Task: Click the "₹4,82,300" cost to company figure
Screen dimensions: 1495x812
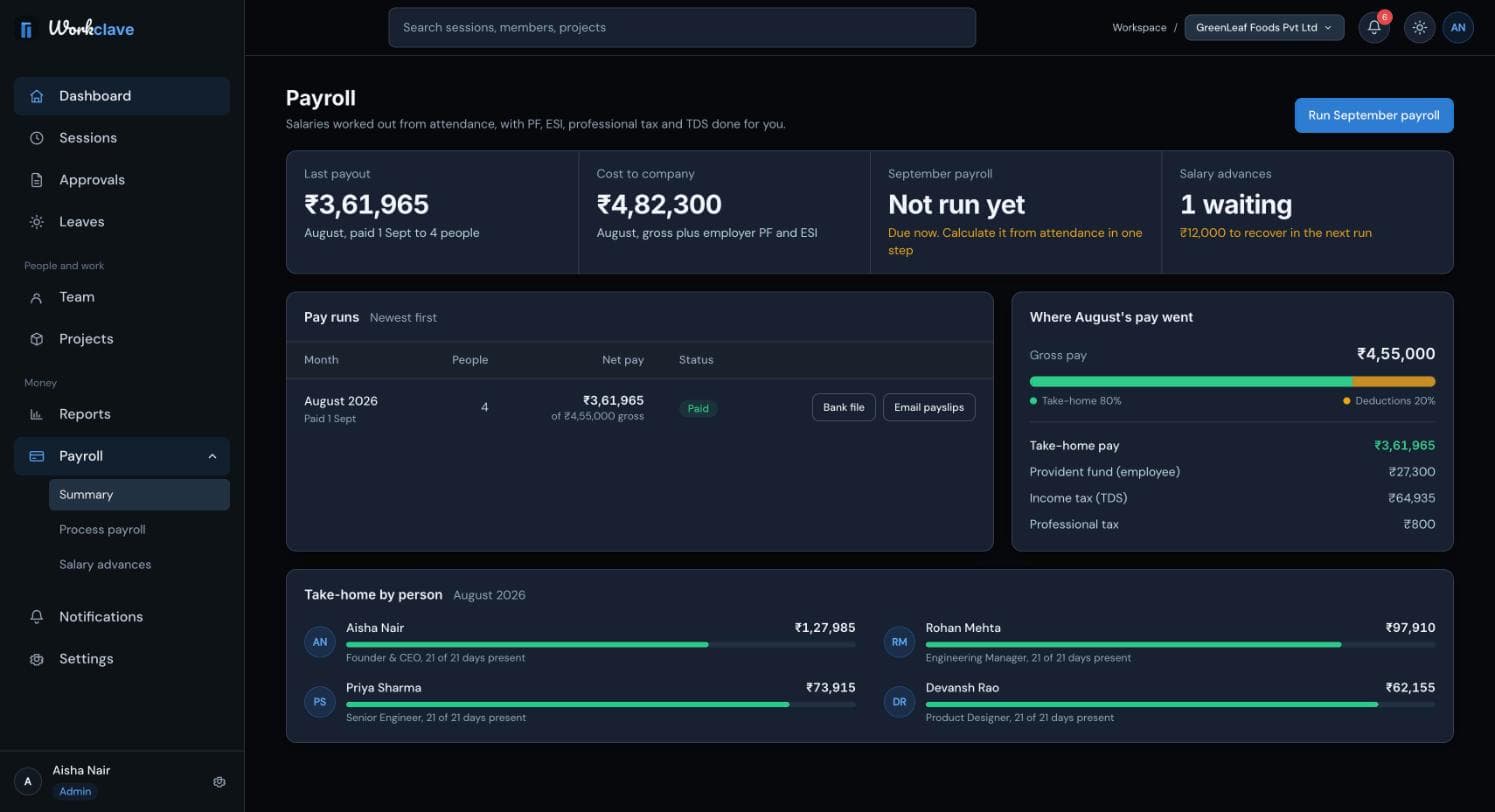Action: click(659, 204)
